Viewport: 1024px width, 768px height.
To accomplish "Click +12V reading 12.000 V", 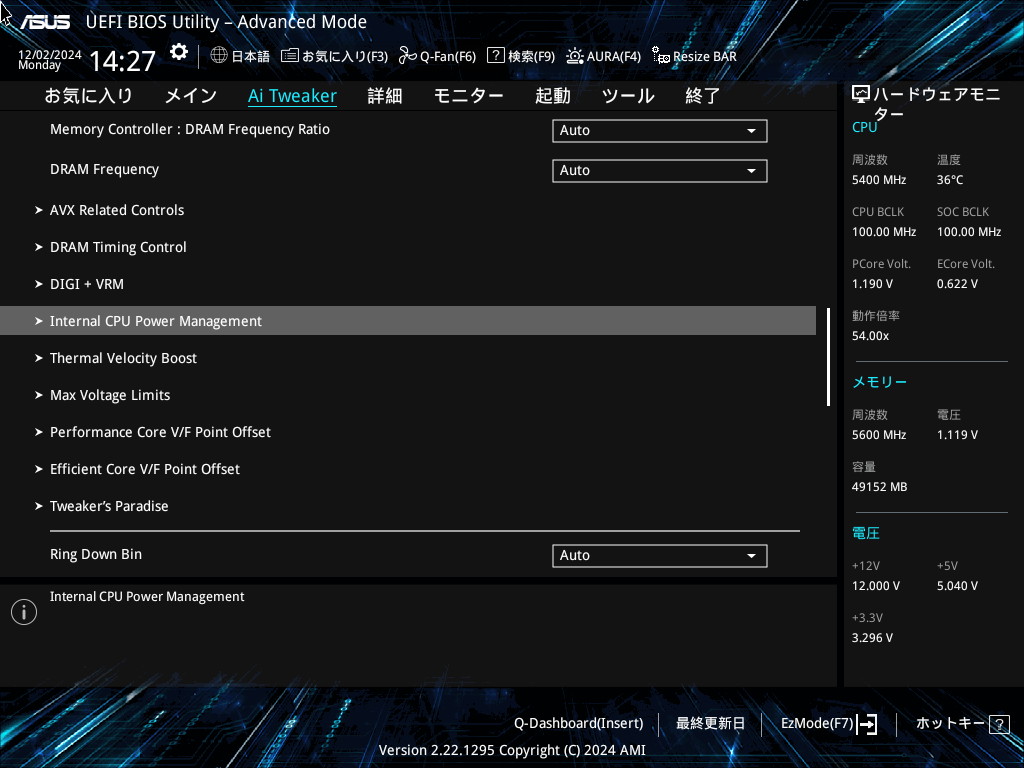I will tap(876, 586).
